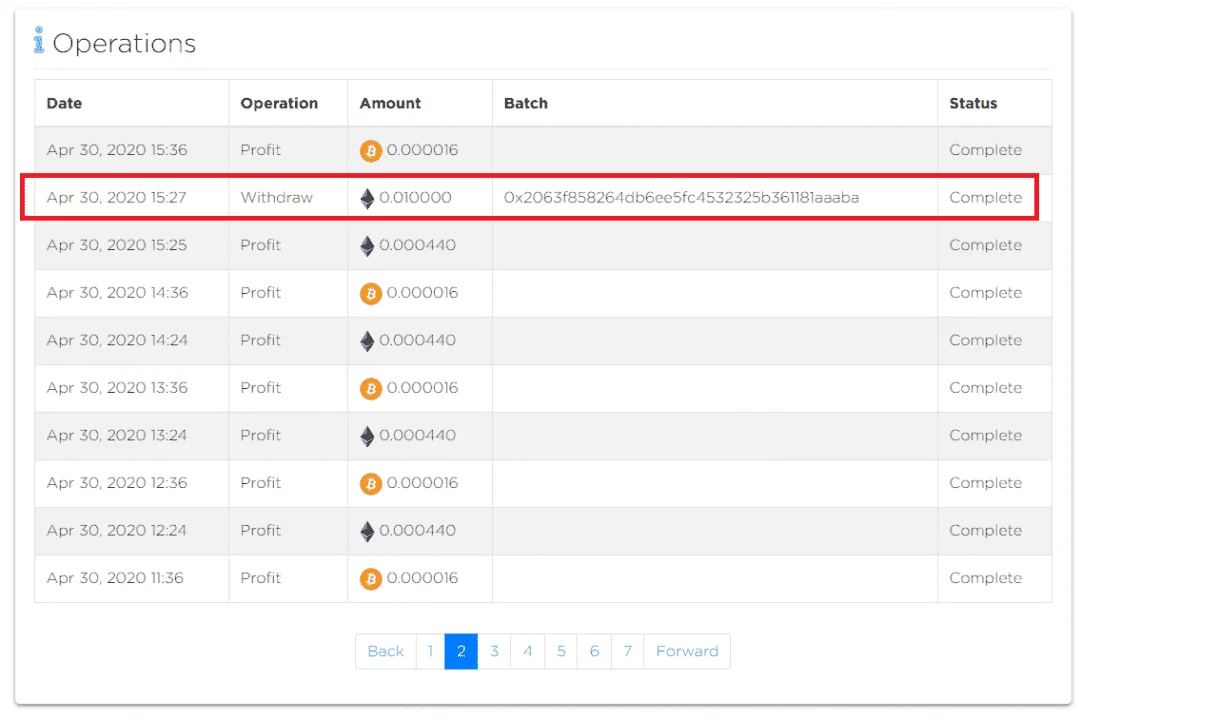The width and height of the screenshot is (1219, 720).
Task: Click the date Apr 30, 2020 11:36
Action: [x=115, y=578]
